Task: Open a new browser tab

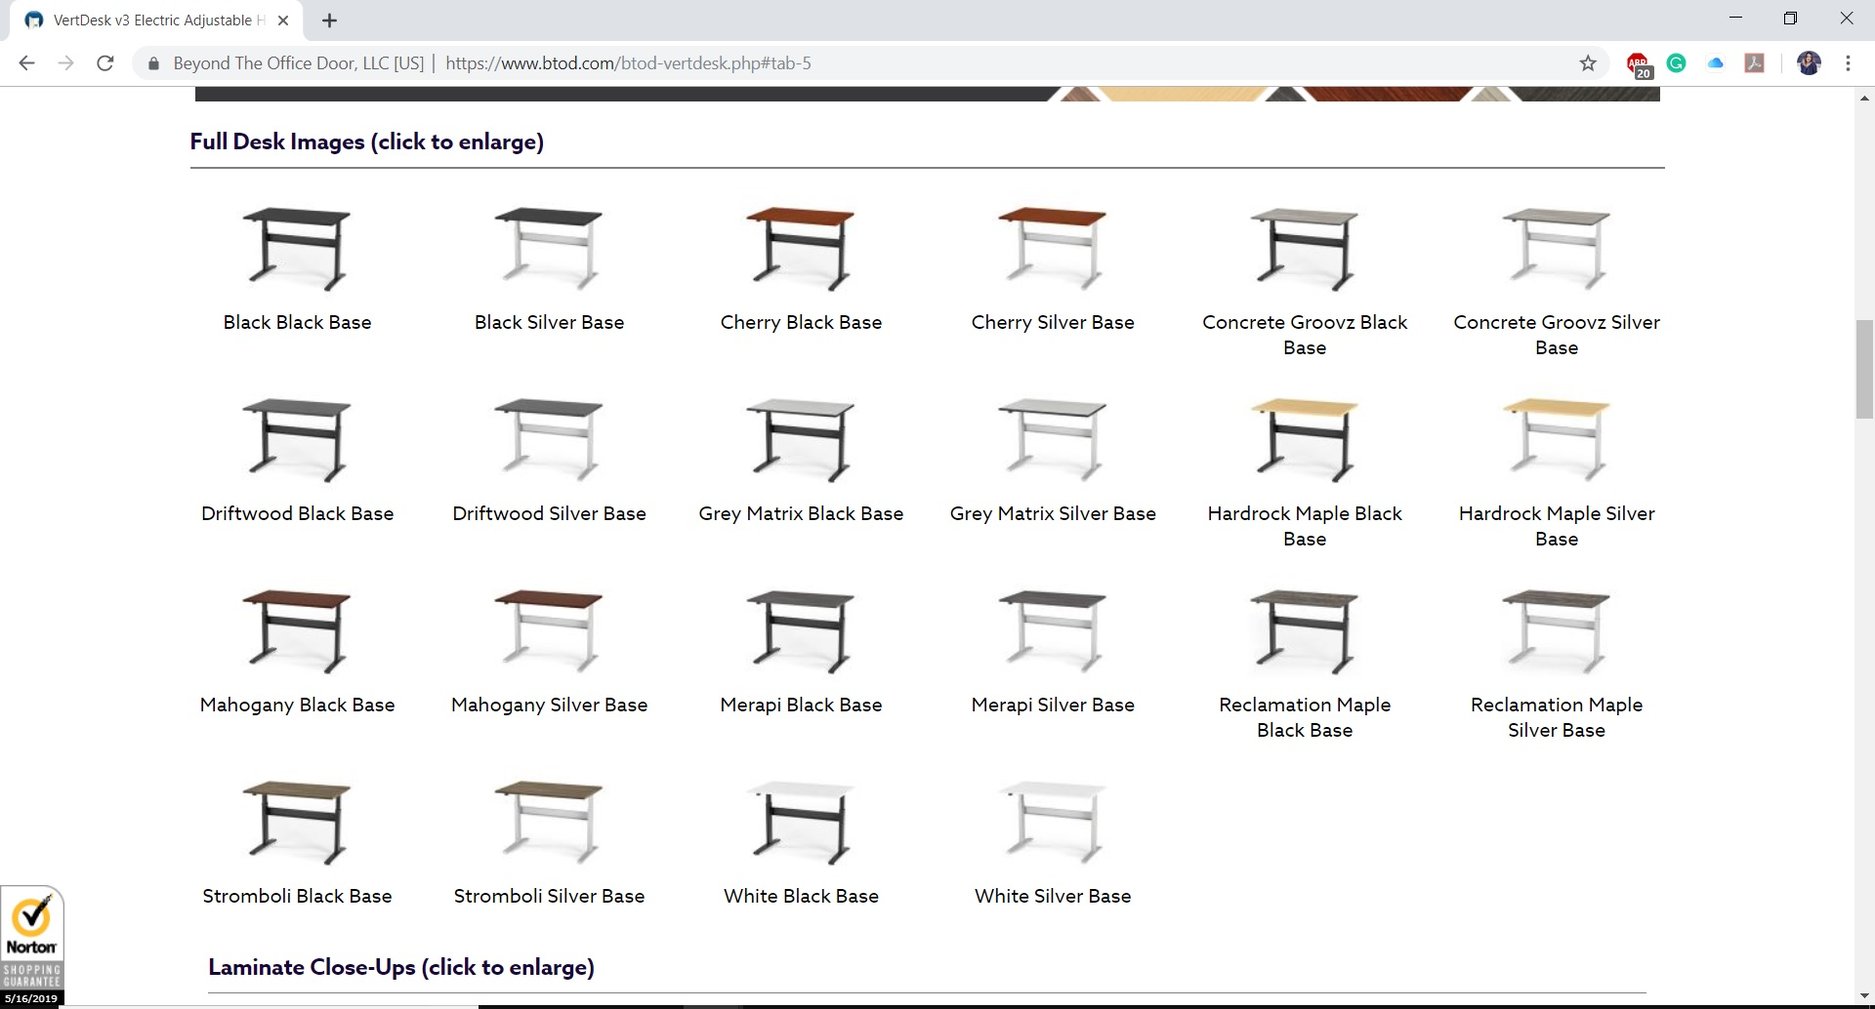Action: (x=329, y=20)
